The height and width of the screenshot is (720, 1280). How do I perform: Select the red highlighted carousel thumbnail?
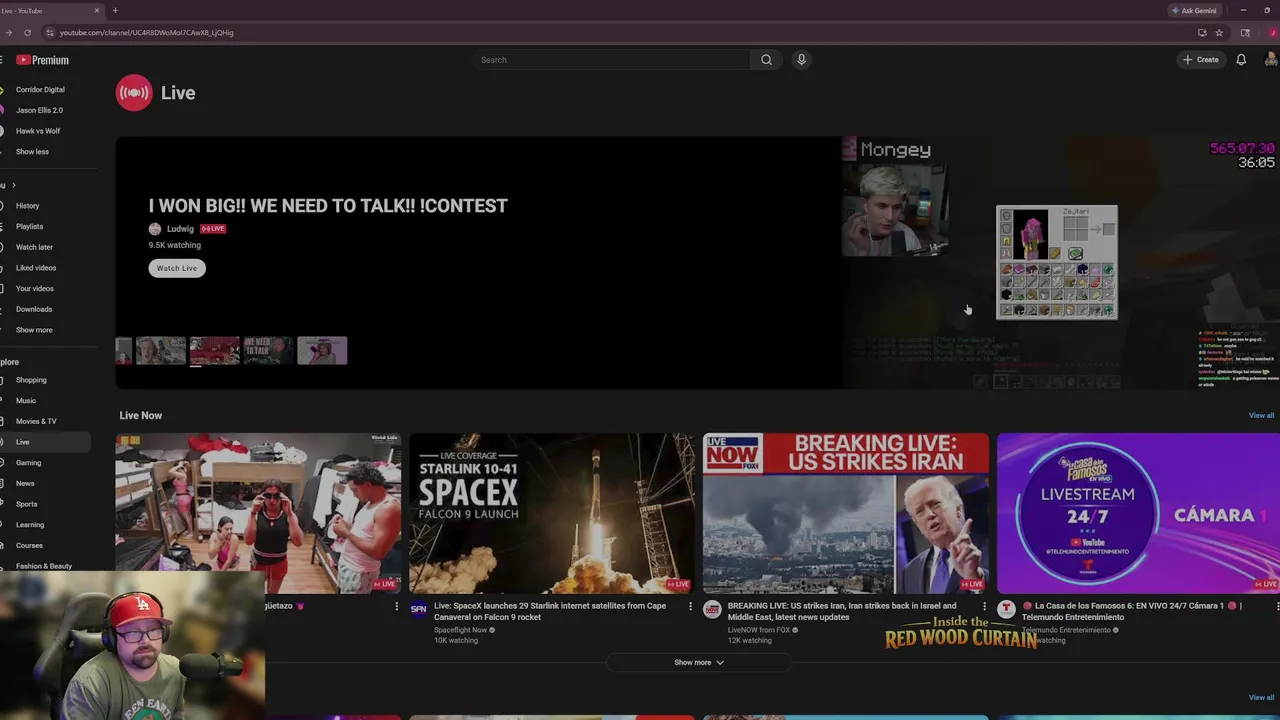click(215, 350)
